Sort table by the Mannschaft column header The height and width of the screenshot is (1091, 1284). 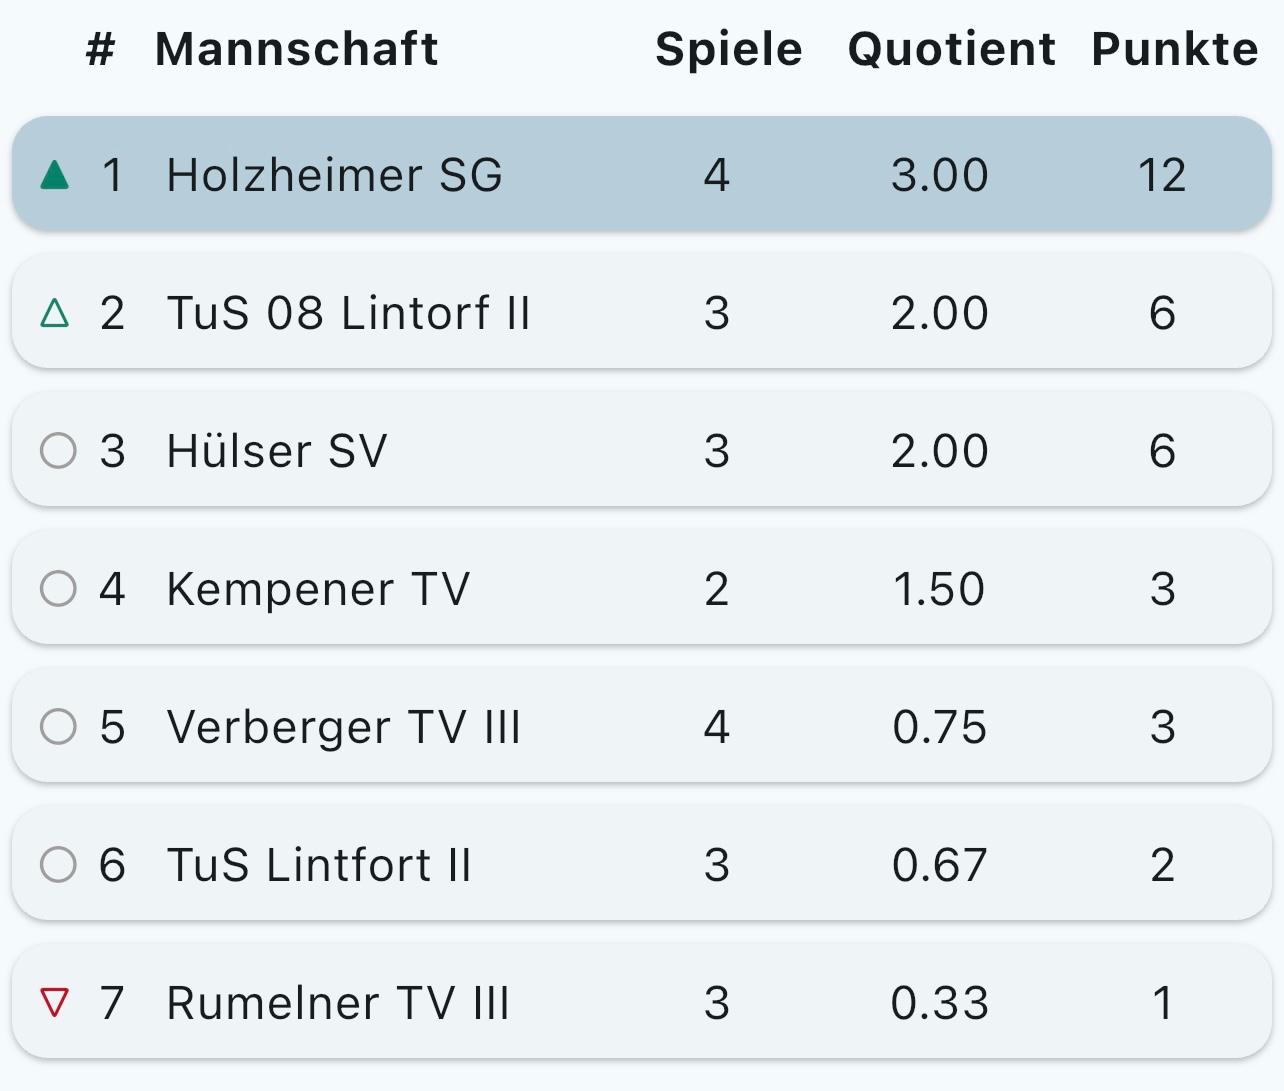tap(296, 49)
